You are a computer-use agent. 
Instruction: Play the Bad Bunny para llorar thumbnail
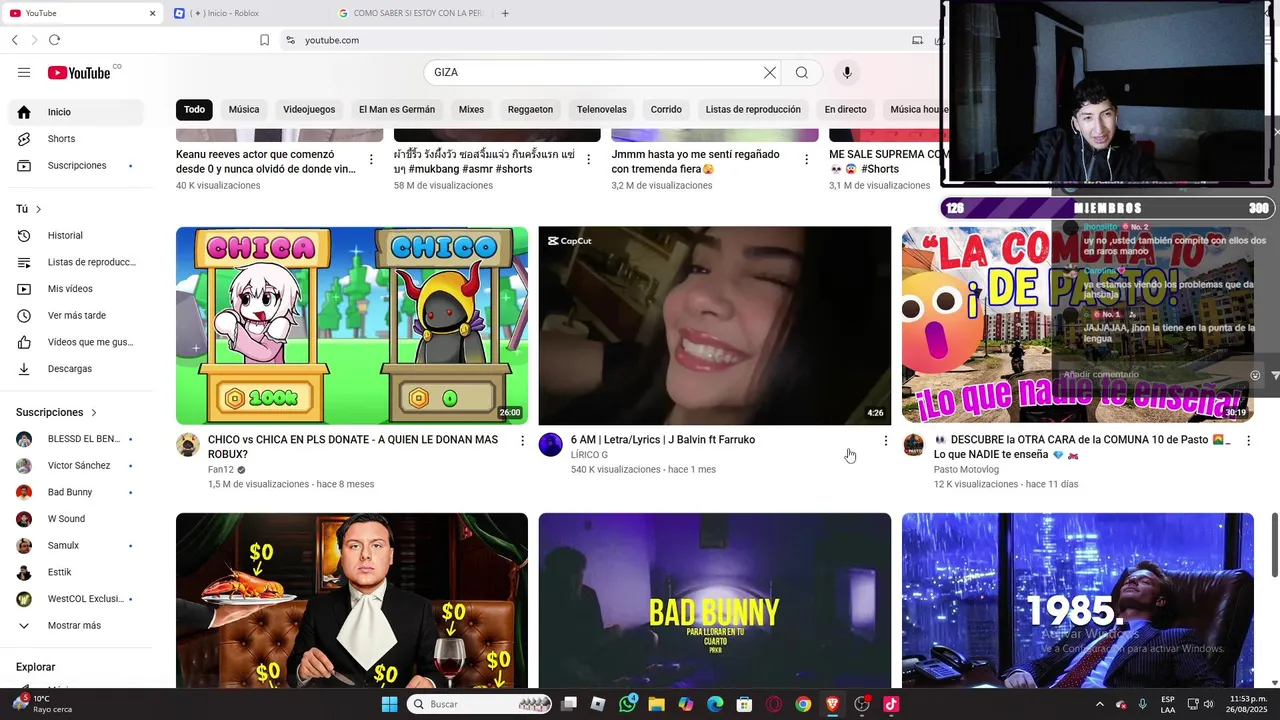click(715, 600)
